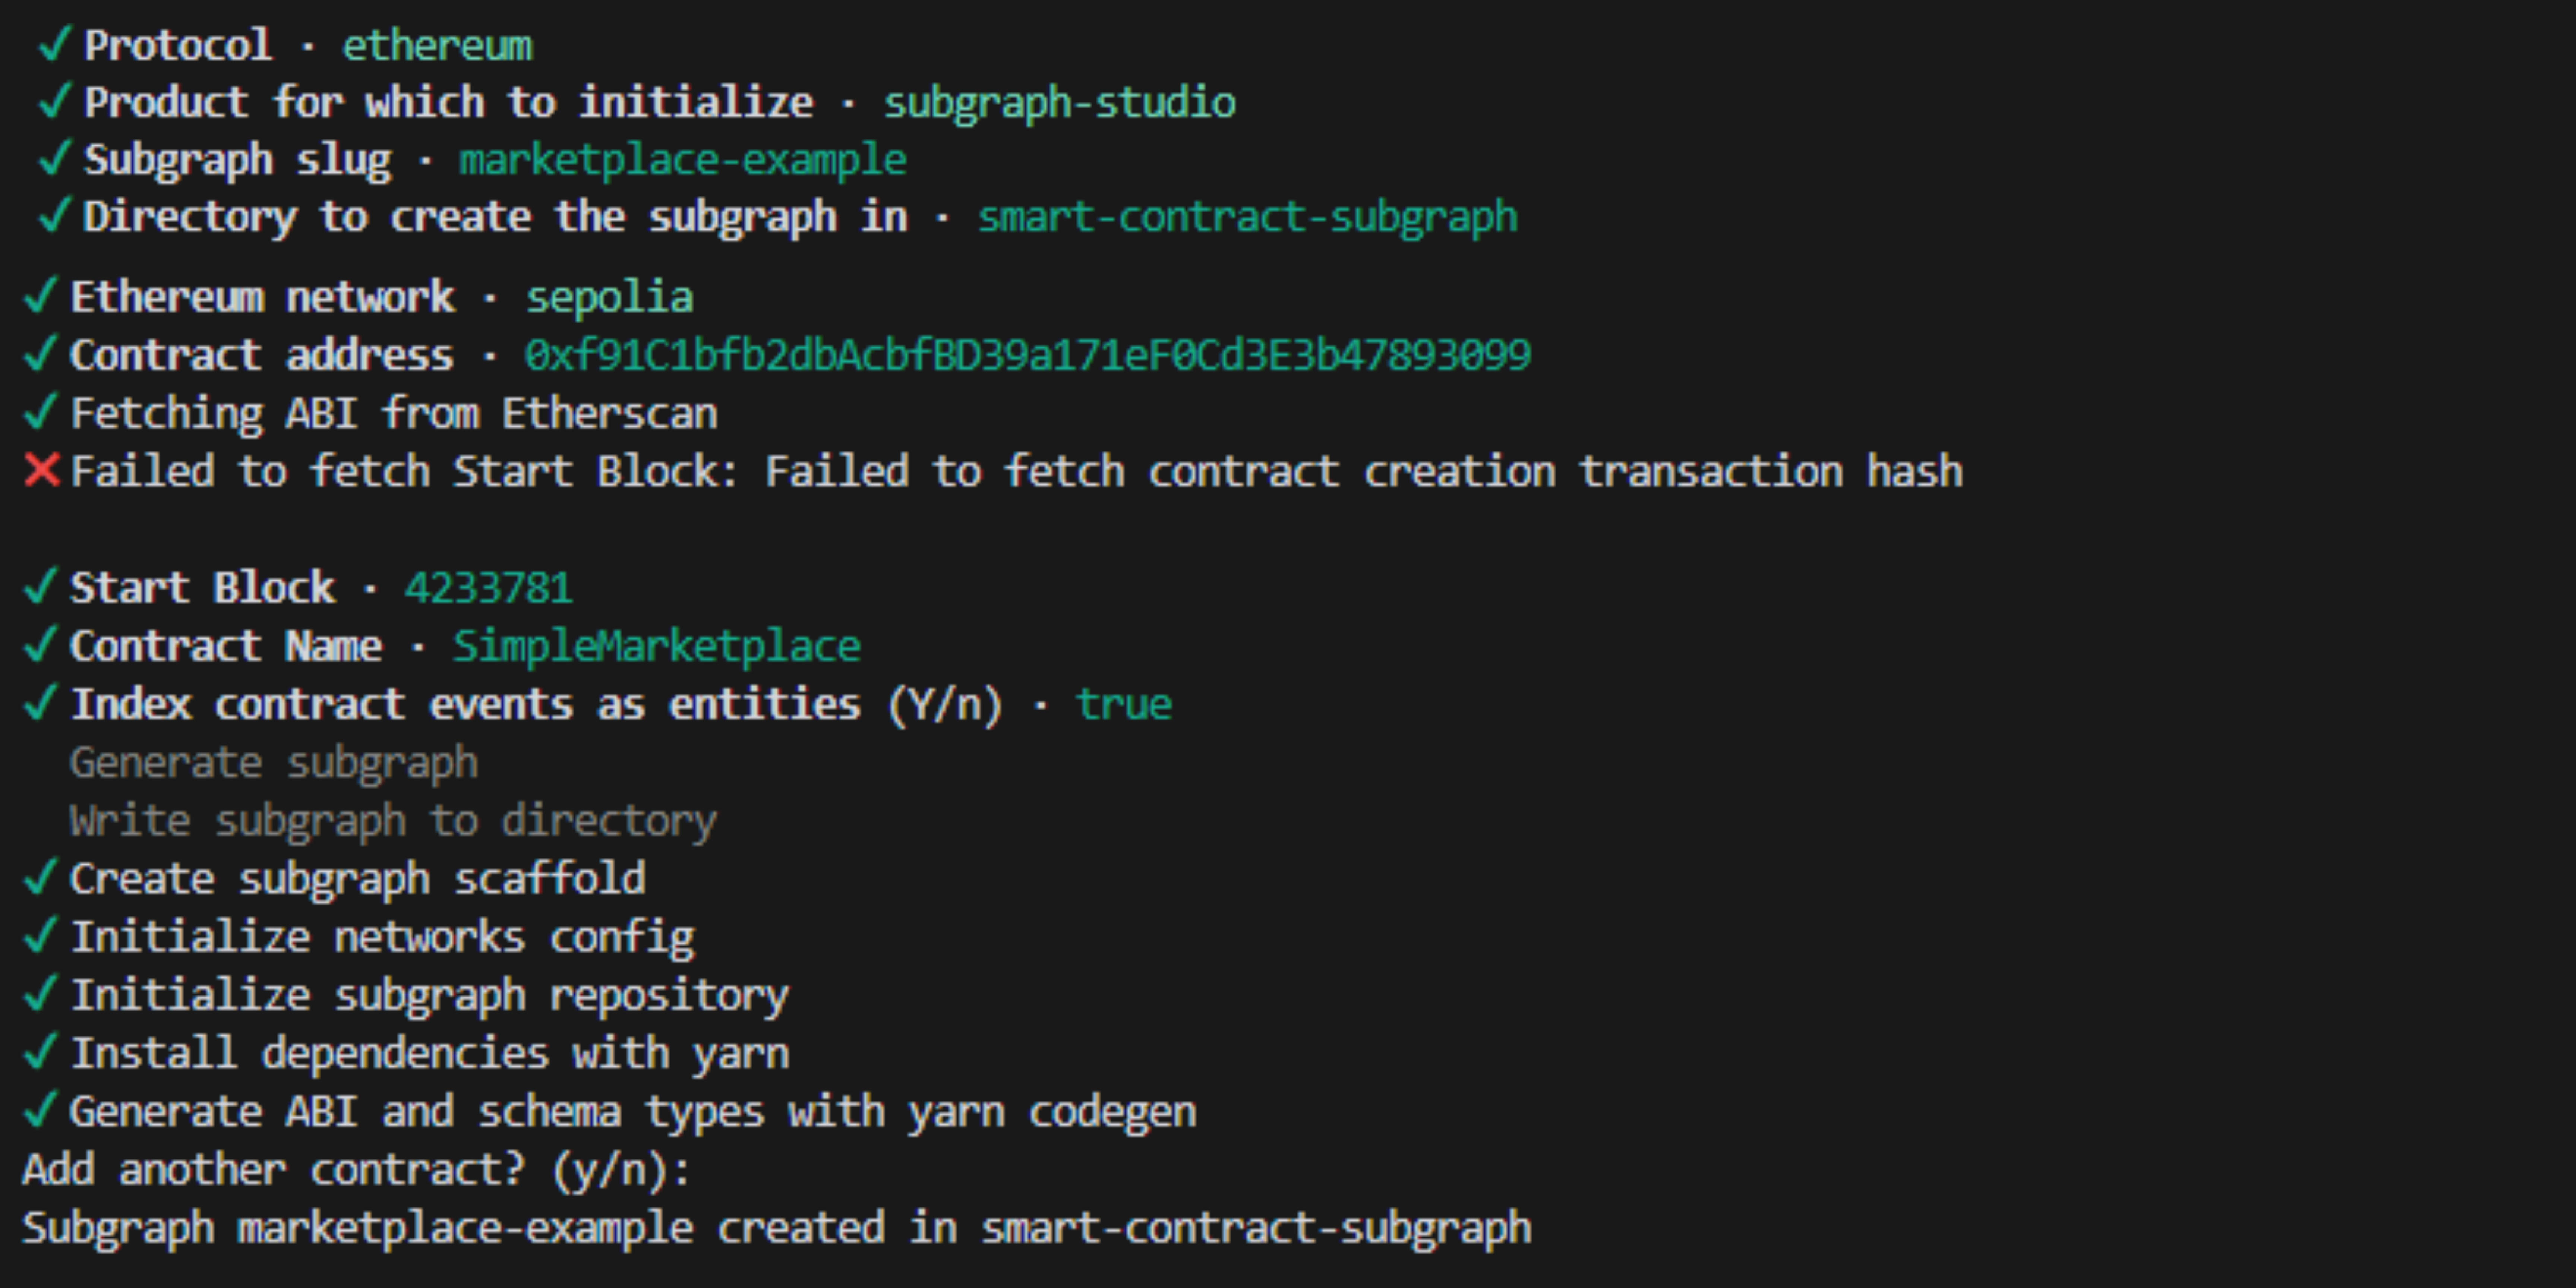The width and height of the screenshot is (2576, 1288).
Task: Click the contract address 0xf91C… value
Action: click(1027, 355)
